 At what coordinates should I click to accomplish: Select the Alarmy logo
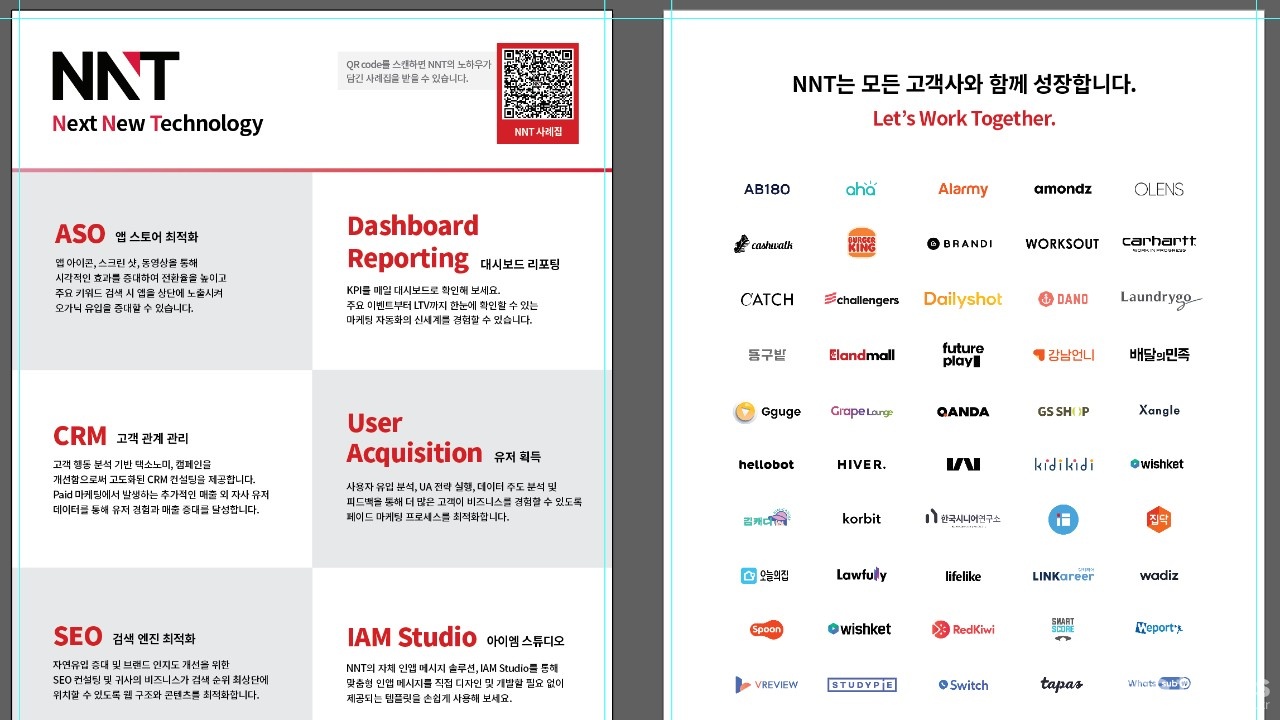tap(962, 189)
